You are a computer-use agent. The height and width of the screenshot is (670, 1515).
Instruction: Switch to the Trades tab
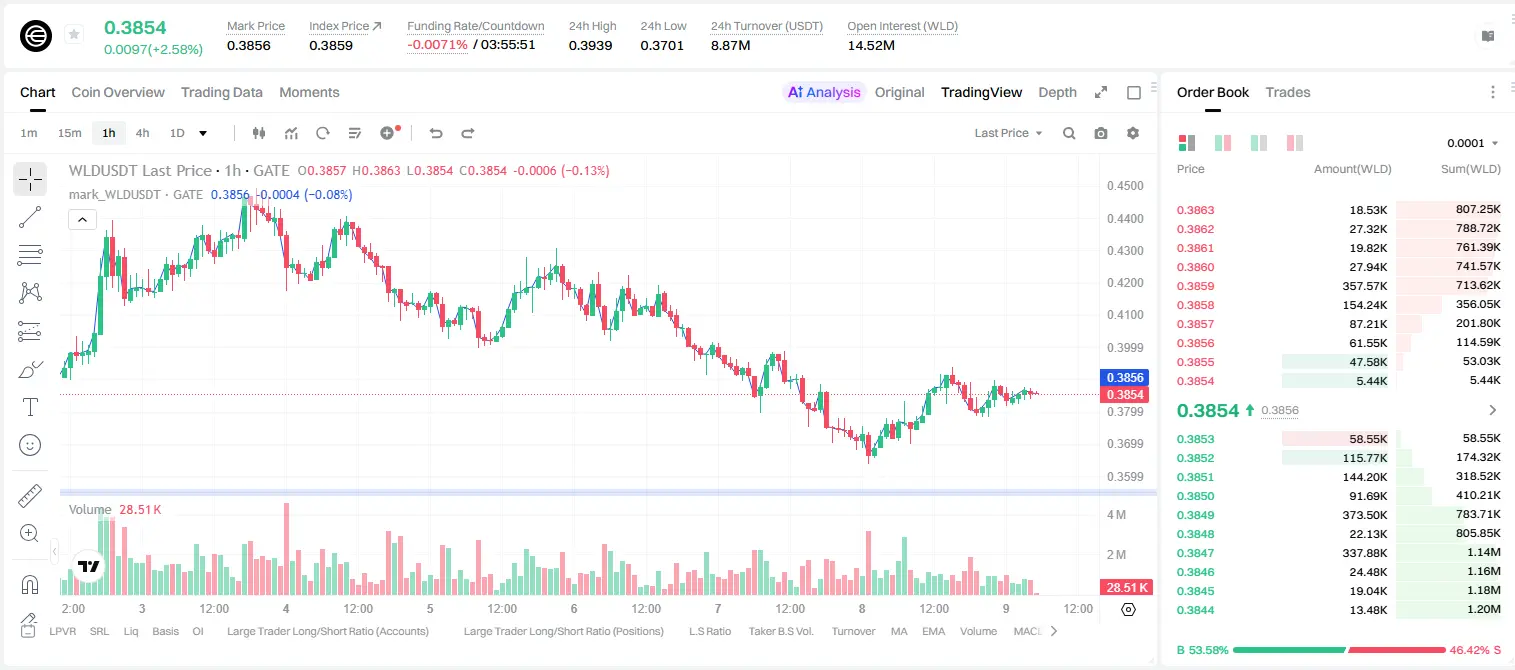(x=1288, y=92)
